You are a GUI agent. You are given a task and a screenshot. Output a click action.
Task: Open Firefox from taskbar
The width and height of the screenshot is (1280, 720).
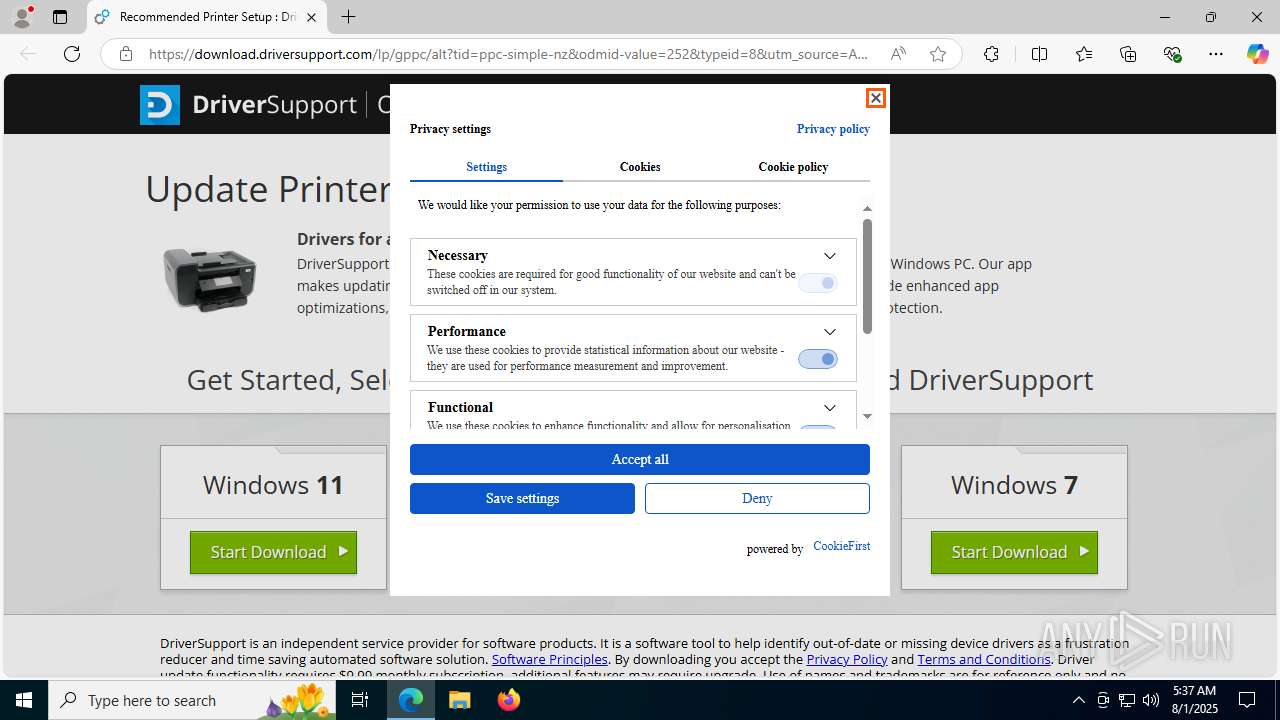(509, 700)
